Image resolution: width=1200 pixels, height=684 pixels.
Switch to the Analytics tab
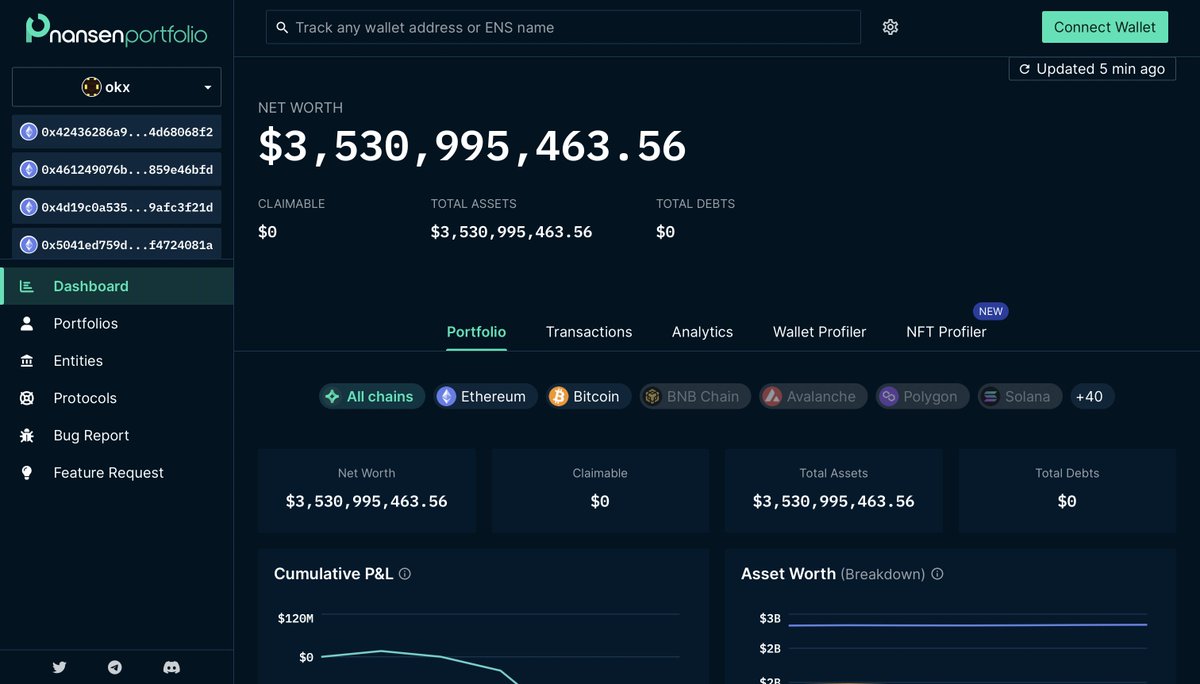point(702,332)
